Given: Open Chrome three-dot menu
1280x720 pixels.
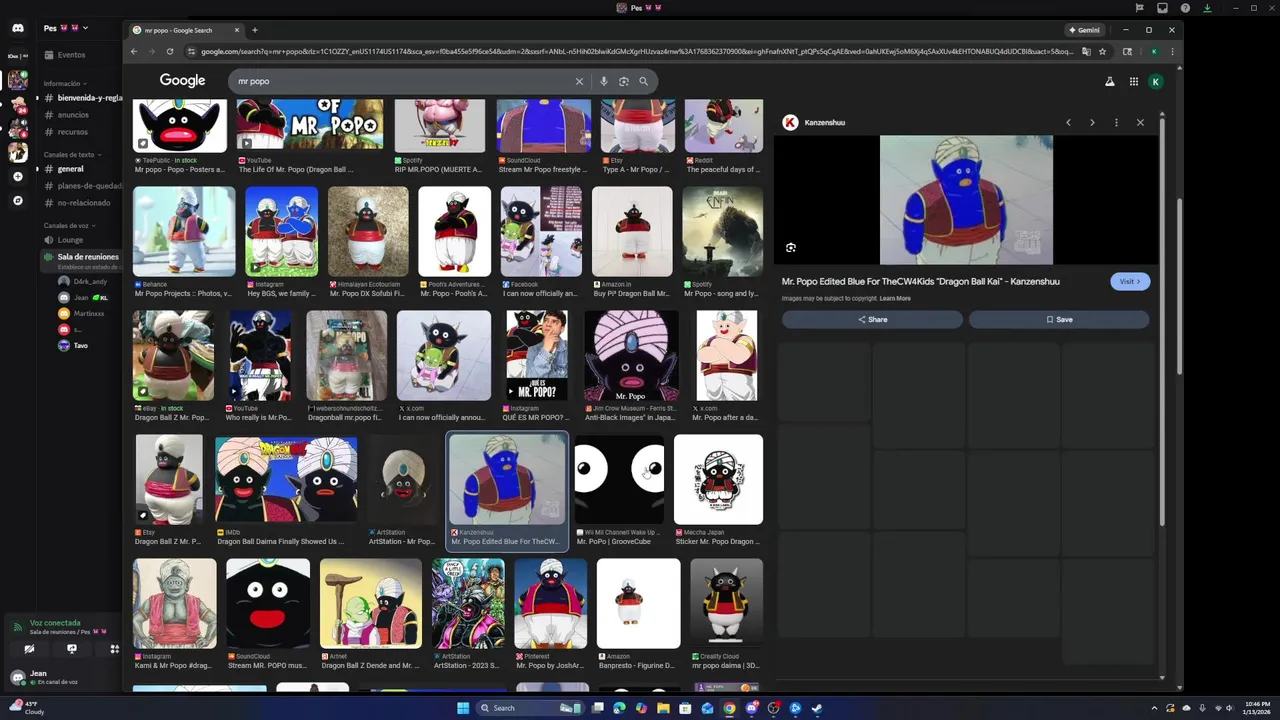Looking at the screenshot, I should click(x=1172, y=52).
